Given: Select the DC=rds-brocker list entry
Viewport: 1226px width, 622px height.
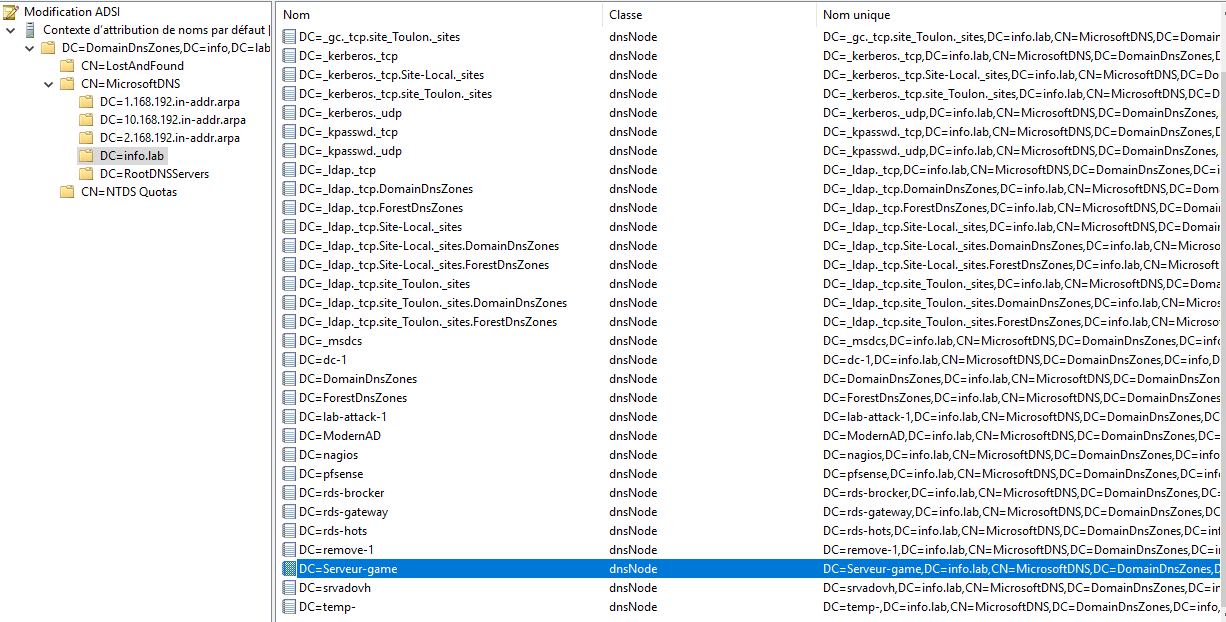Looking at the screenshot, I should (x=341, y=493).
